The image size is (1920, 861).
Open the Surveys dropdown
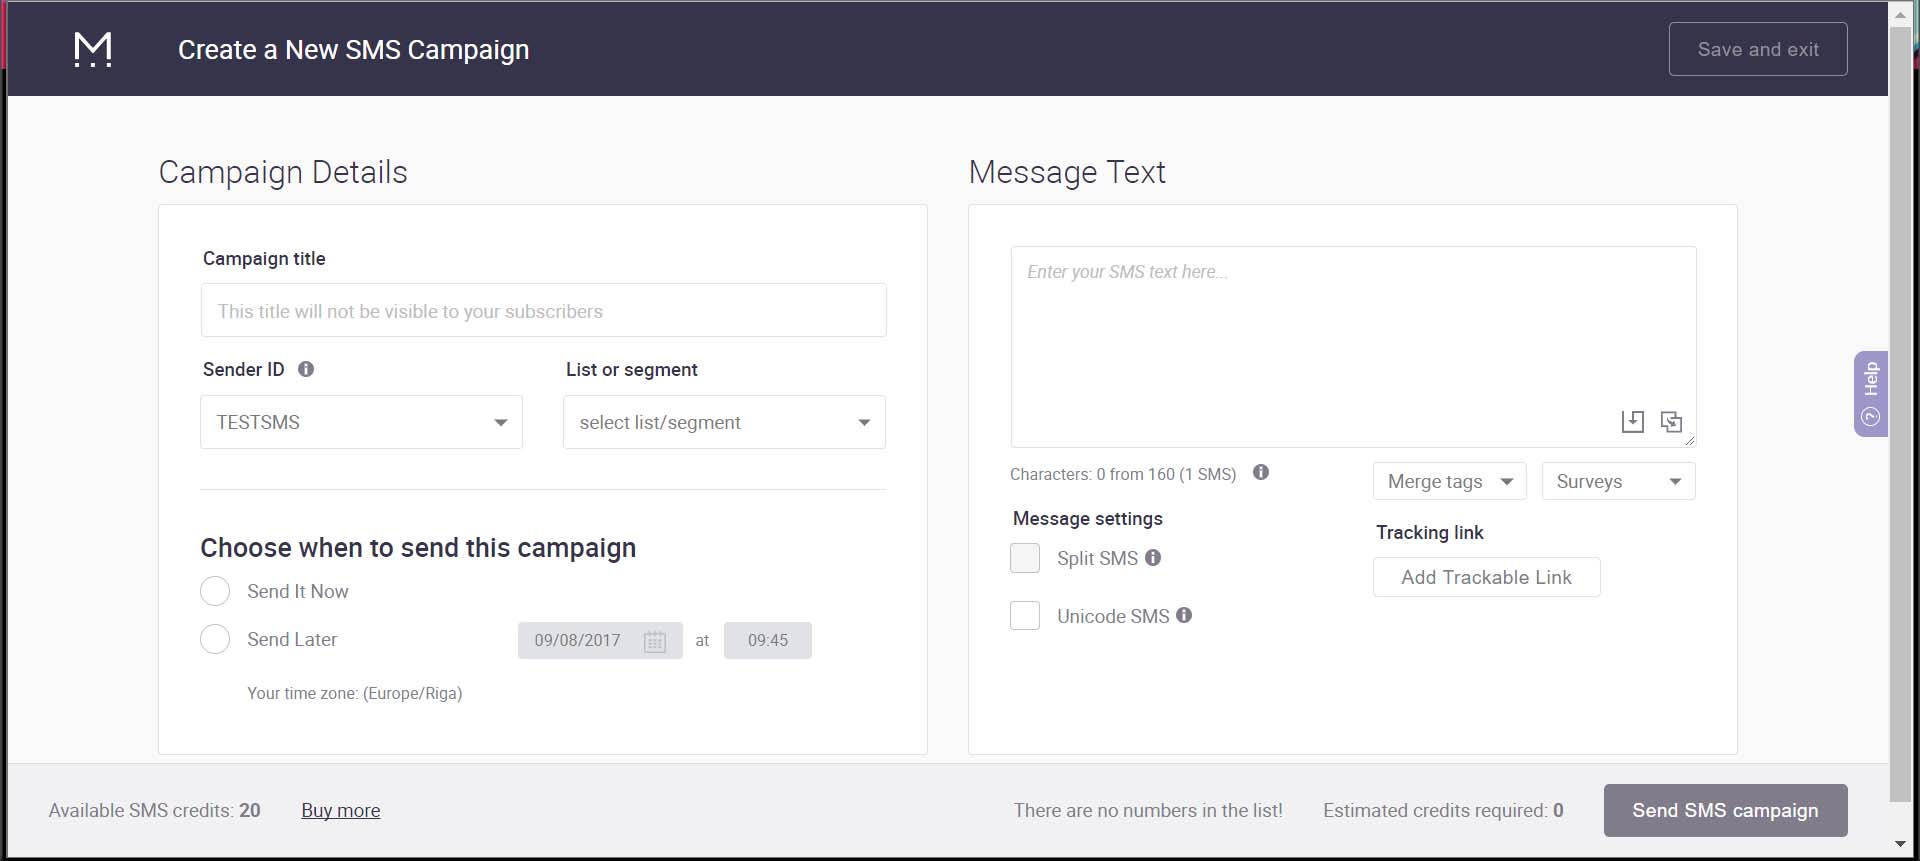[1618, 481]
